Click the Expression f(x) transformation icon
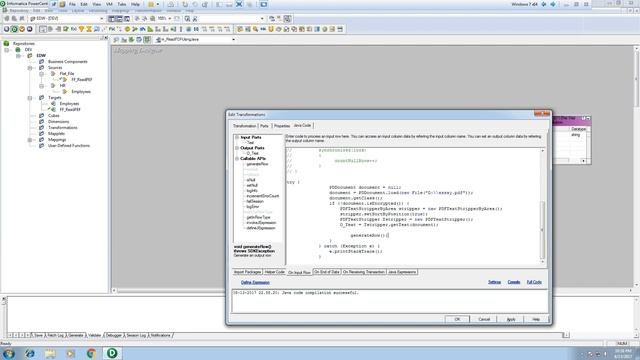Screen dimensions: 640x360 pyautogui.click(x=73, y=29)
